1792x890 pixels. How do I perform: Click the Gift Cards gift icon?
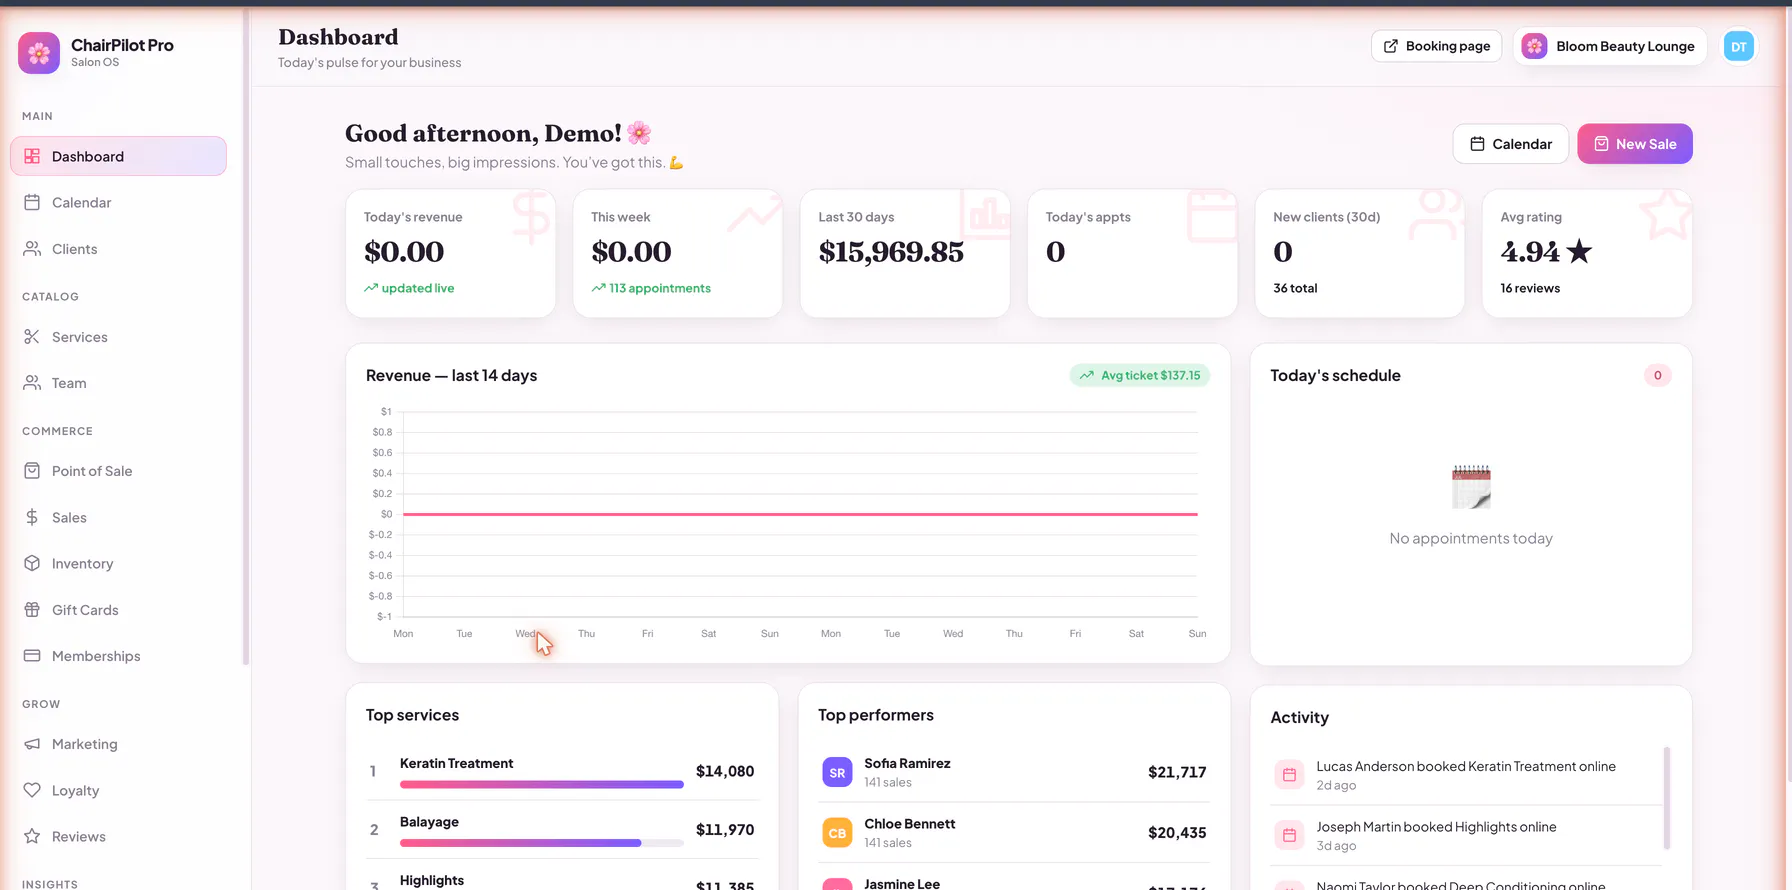tap(32, 610)
